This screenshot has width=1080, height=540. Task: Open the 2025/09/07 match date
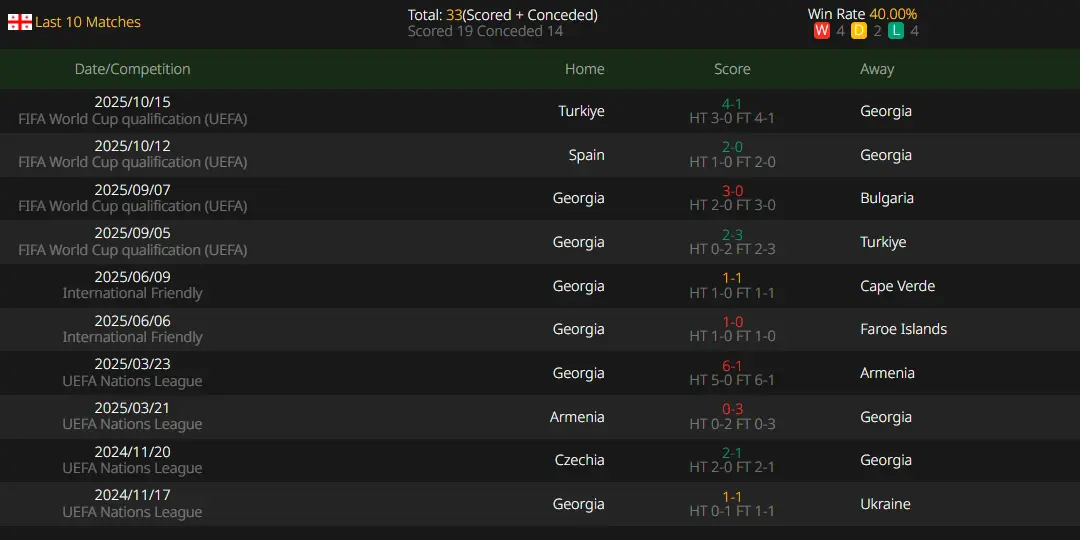tap(132, 189)
